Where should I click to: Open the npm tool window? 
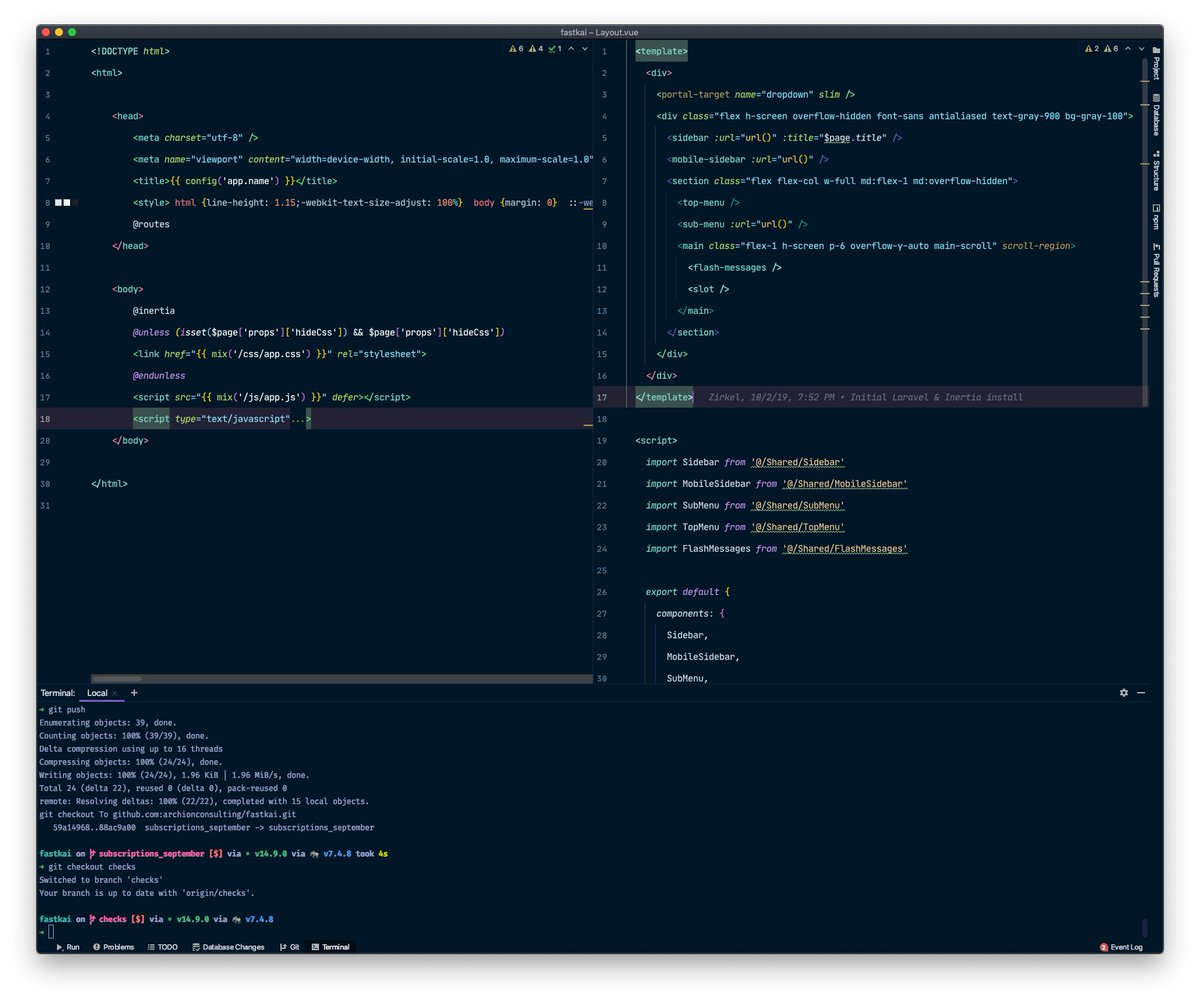(x=1156, y=217)
